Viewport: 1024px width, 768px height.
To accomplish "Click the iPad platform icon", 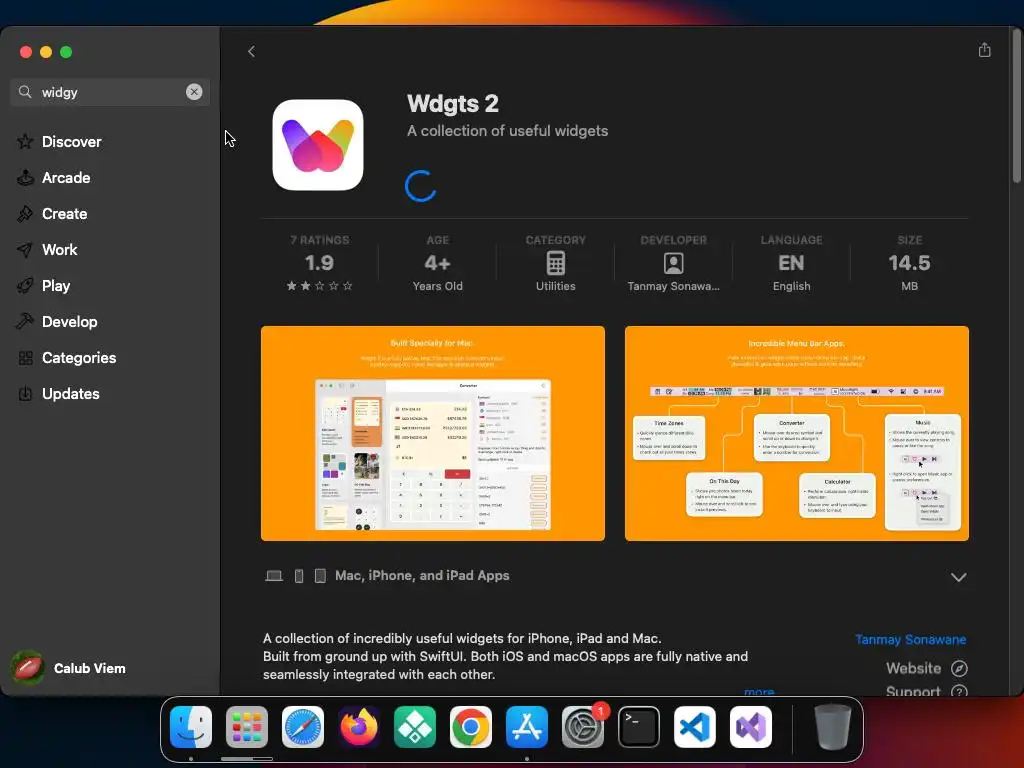I will (320, 576).
